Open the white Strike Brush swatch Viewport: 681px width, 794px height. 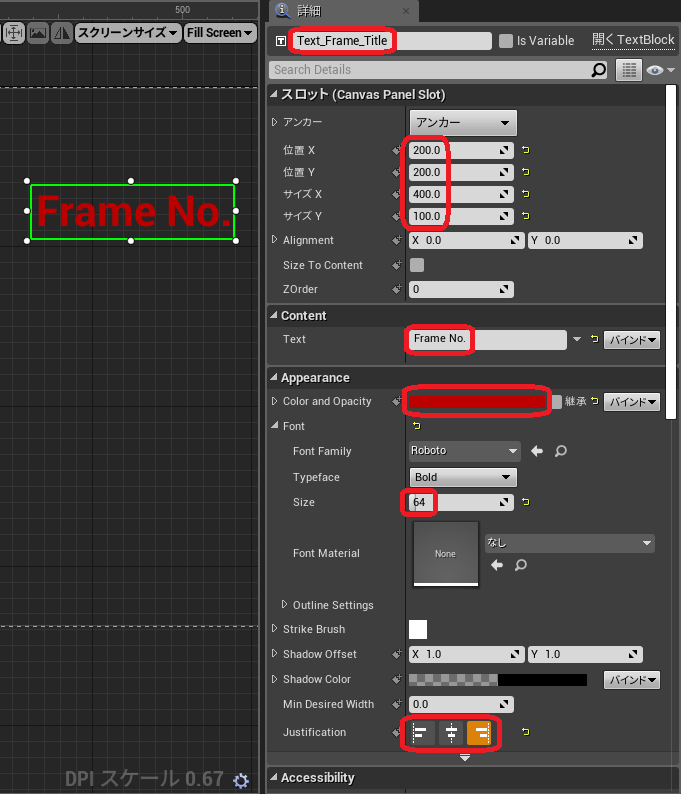click(418, 629)
